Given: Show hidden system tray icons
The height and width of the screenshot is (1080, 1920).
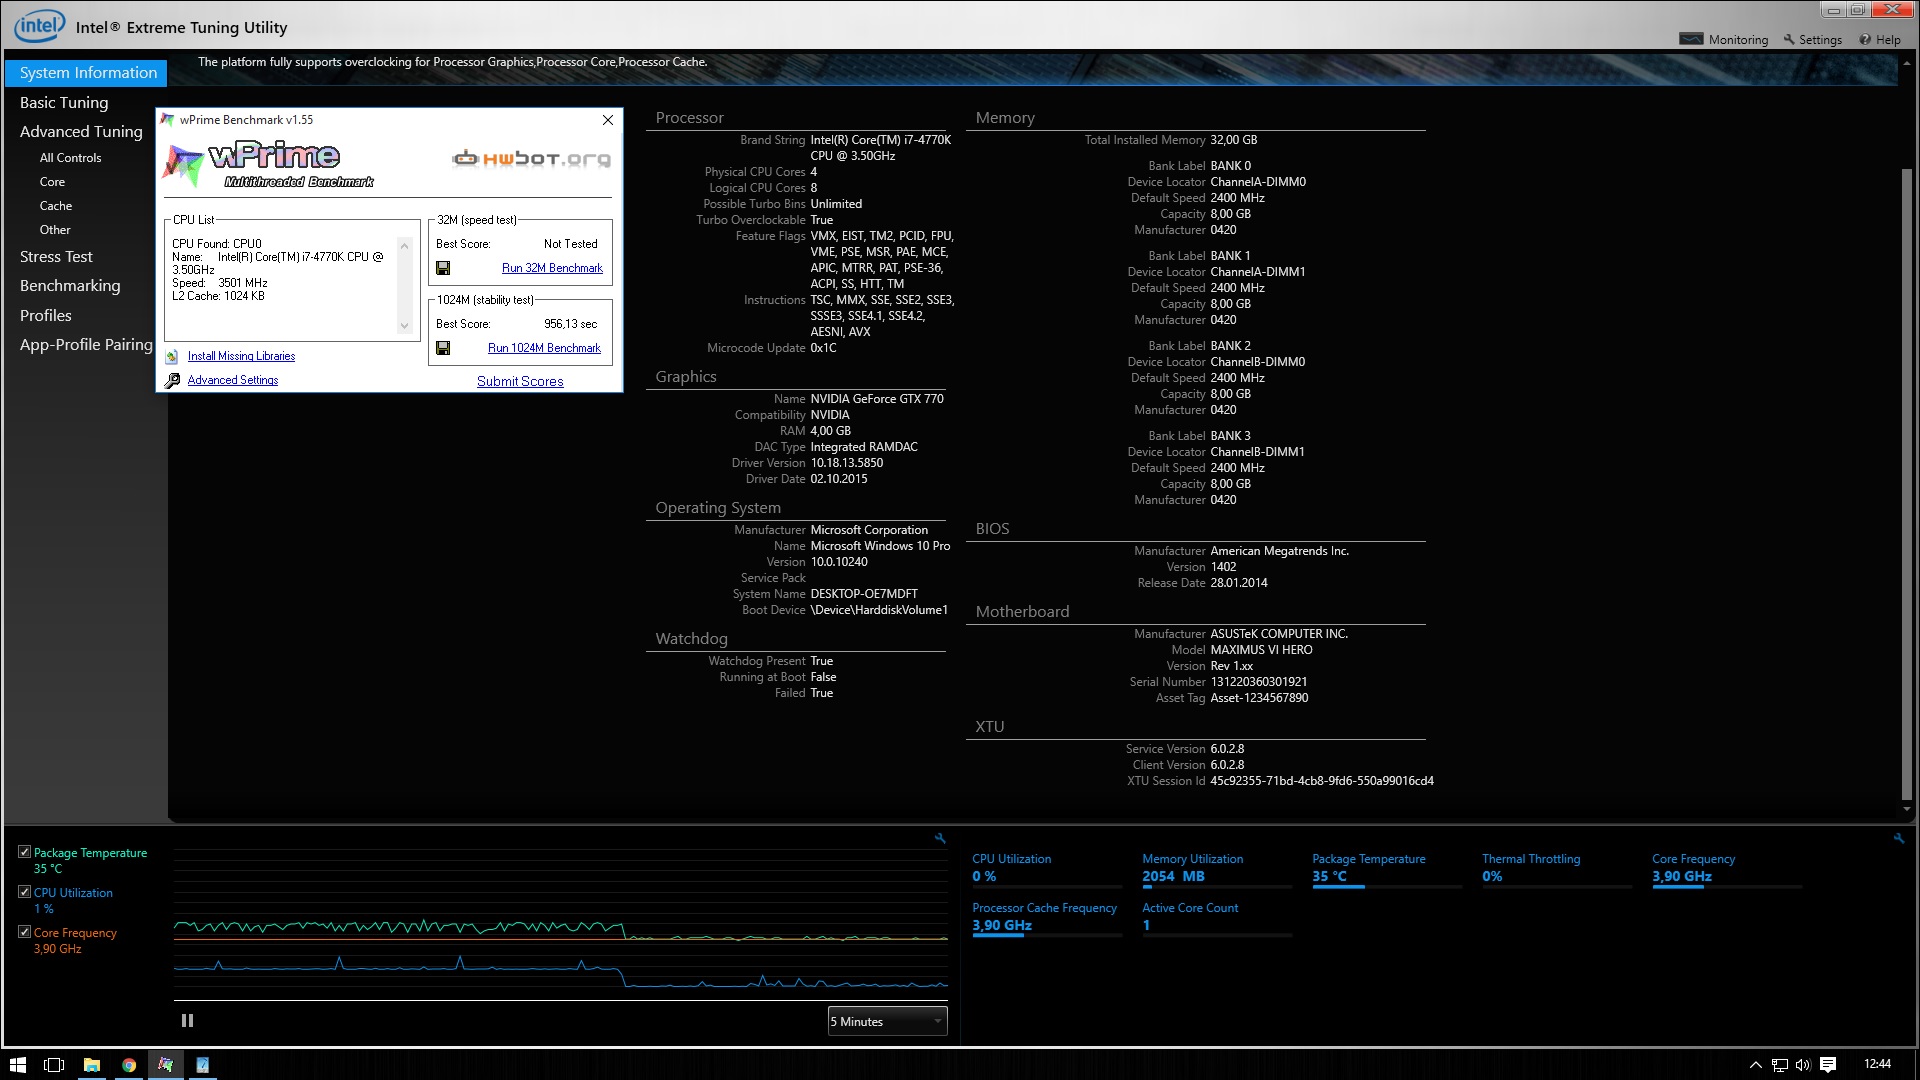Looking at the screenshot, I should 1755,1065.
